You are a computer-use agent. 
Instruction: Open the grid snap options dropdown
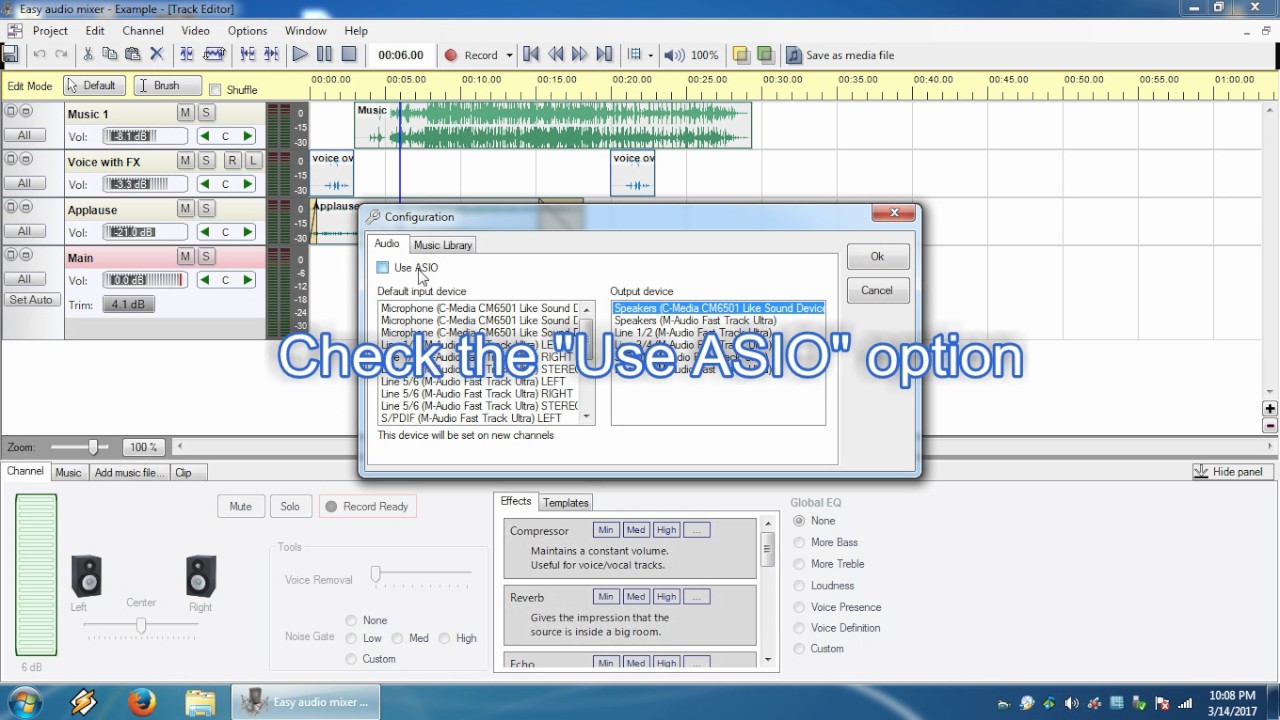point(651,55)
